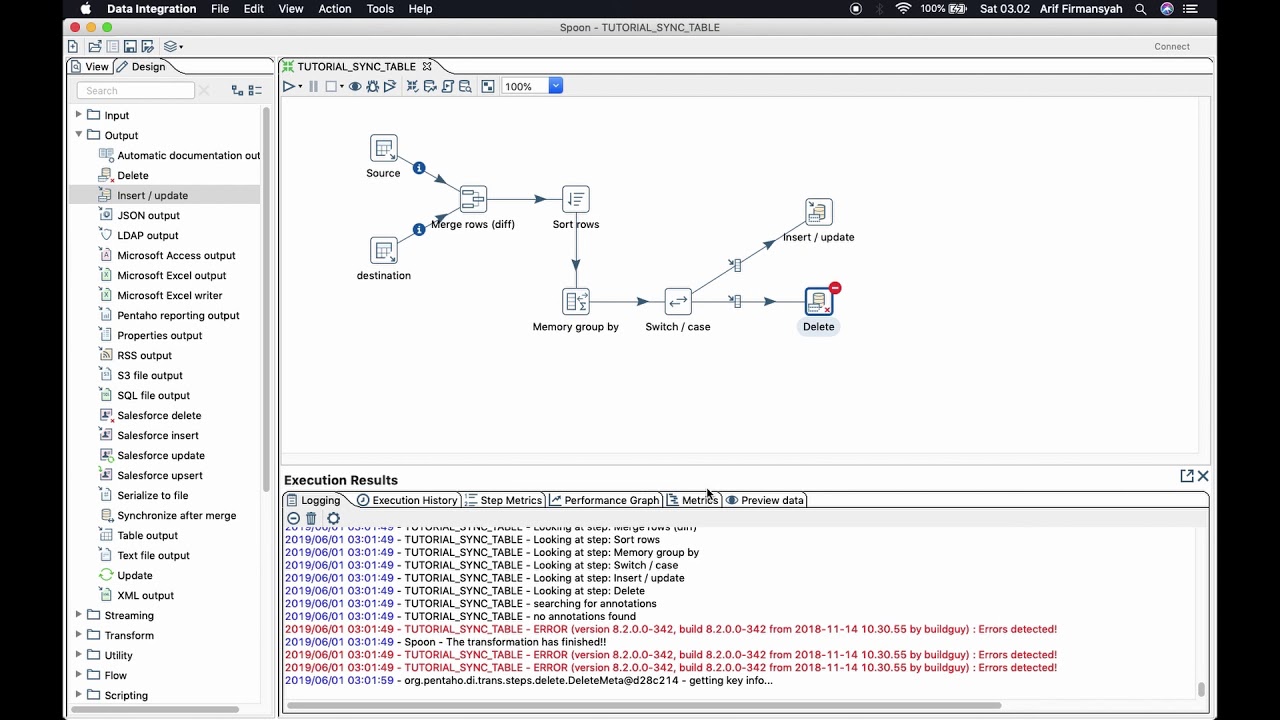
Task: Run the transformation with the play icon
Action: (x=288, y=87)
